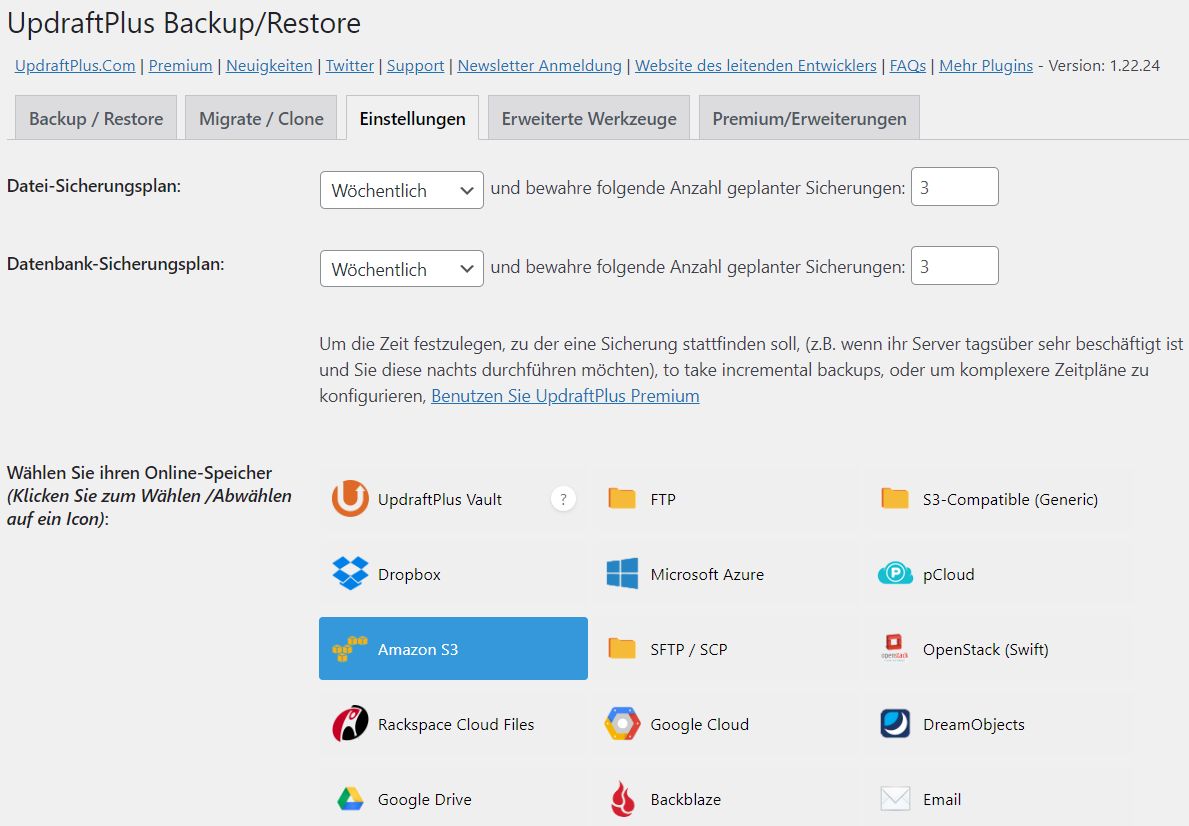The image size is (1189, 826).
Task: Choose the Email envelope icon
Action: point(895,799)
